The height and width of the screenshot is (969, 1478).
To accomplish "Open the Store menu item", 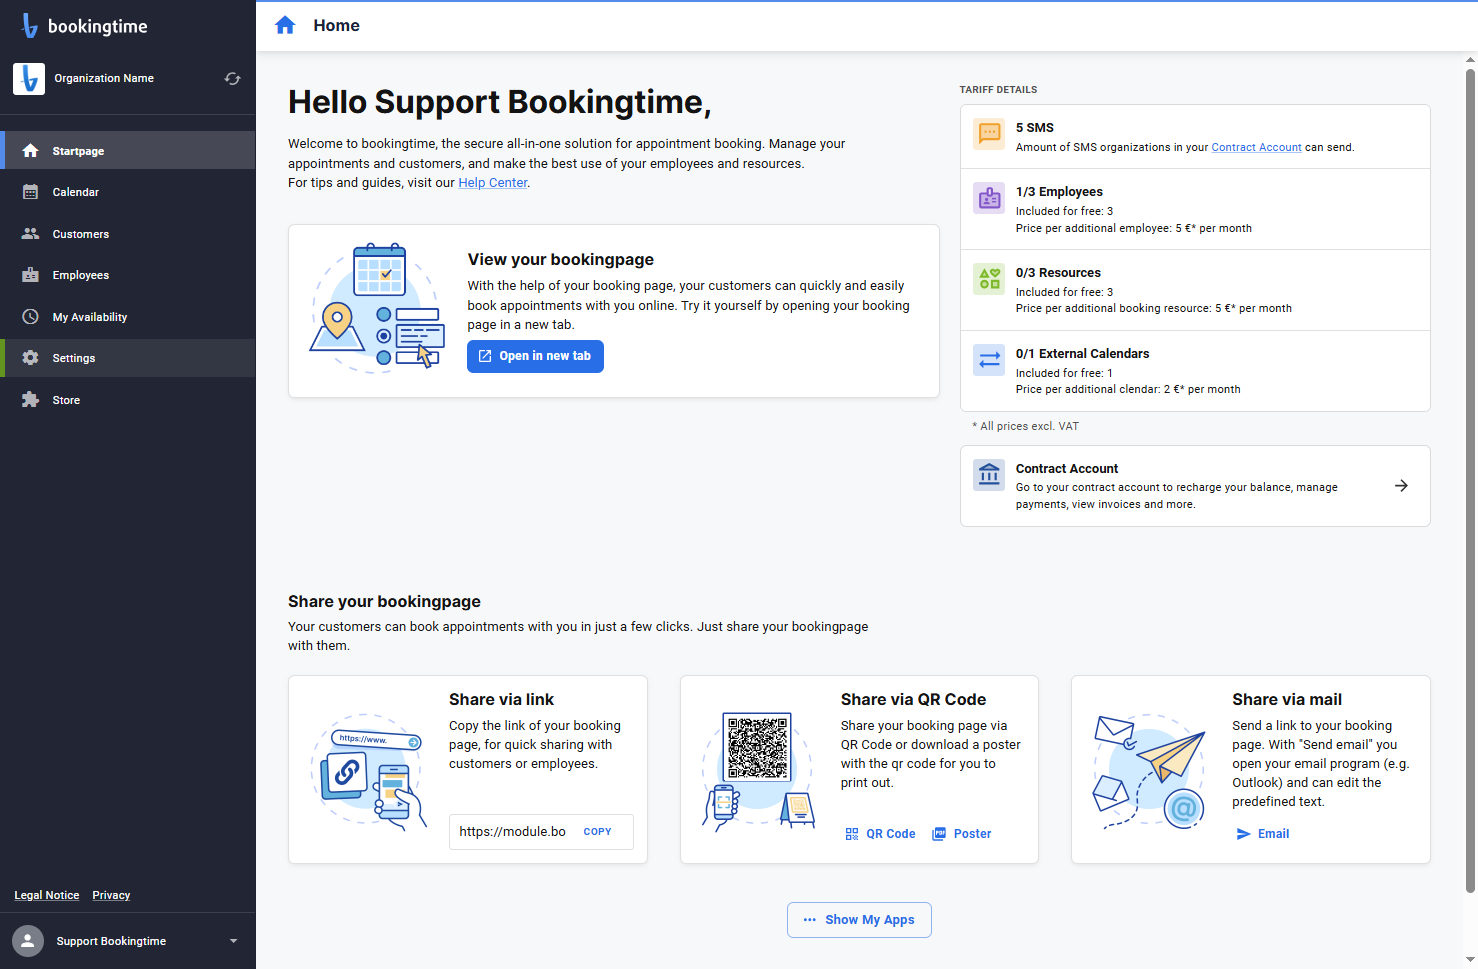I will (x=128, y=400).
